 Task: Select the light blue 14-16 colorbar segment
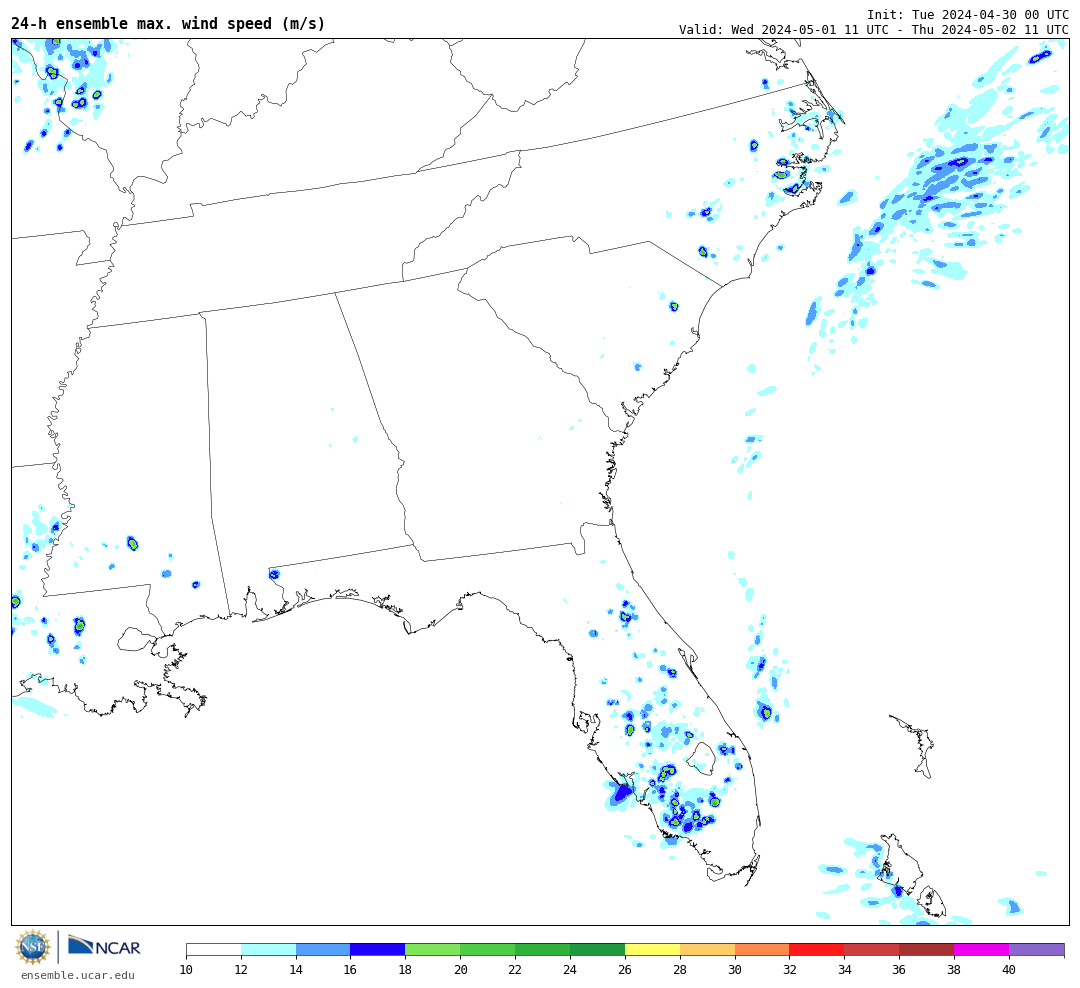(x=323, y=950)
